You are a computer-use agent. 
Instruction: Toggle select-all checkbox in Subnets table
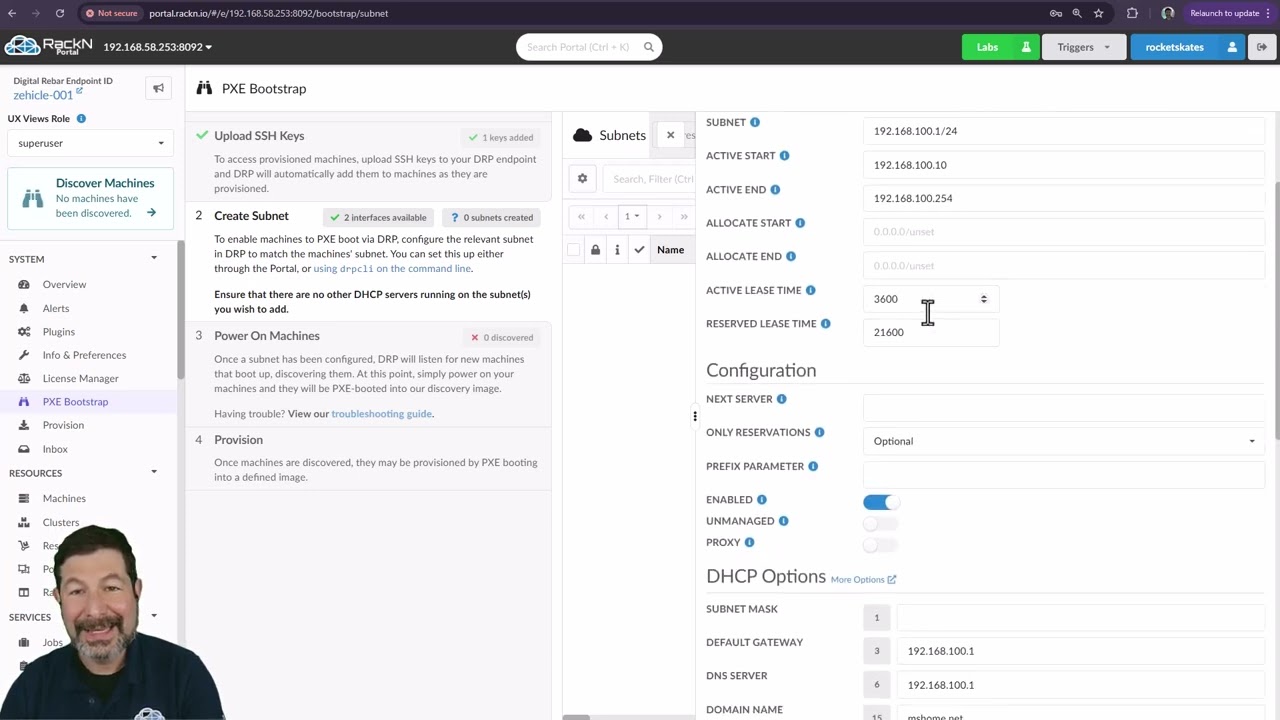coord(573,250)
